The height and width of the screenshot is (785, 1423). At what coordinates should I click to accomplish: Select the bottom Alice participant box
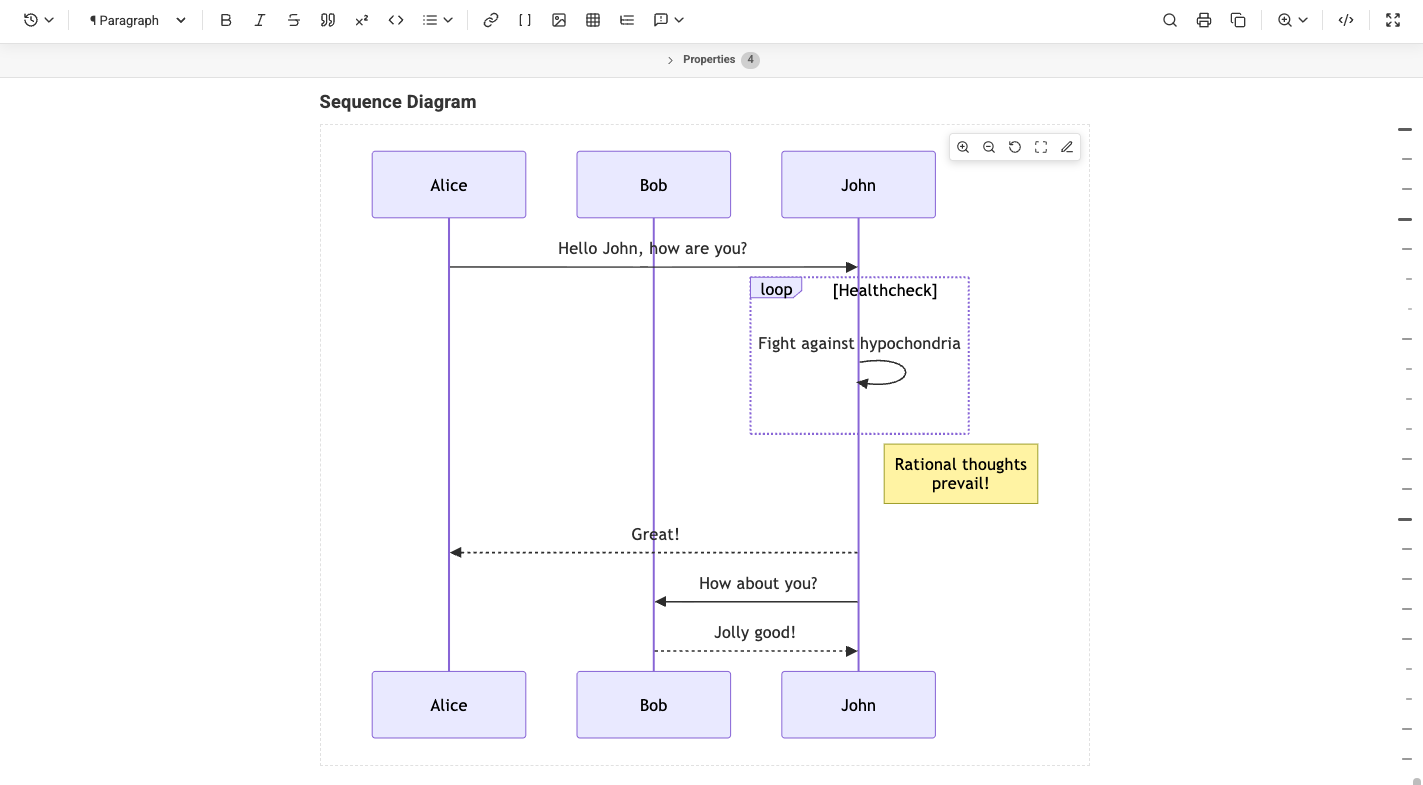[x=449, y=705]
